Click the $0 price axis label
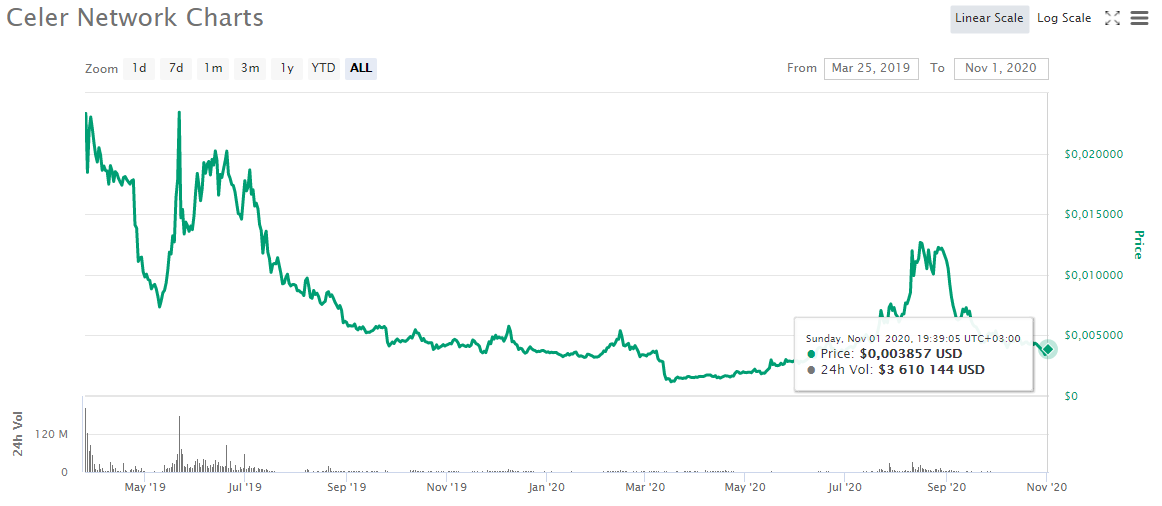The width and height of the screenshot is (1162, 506). [1071, 396]
